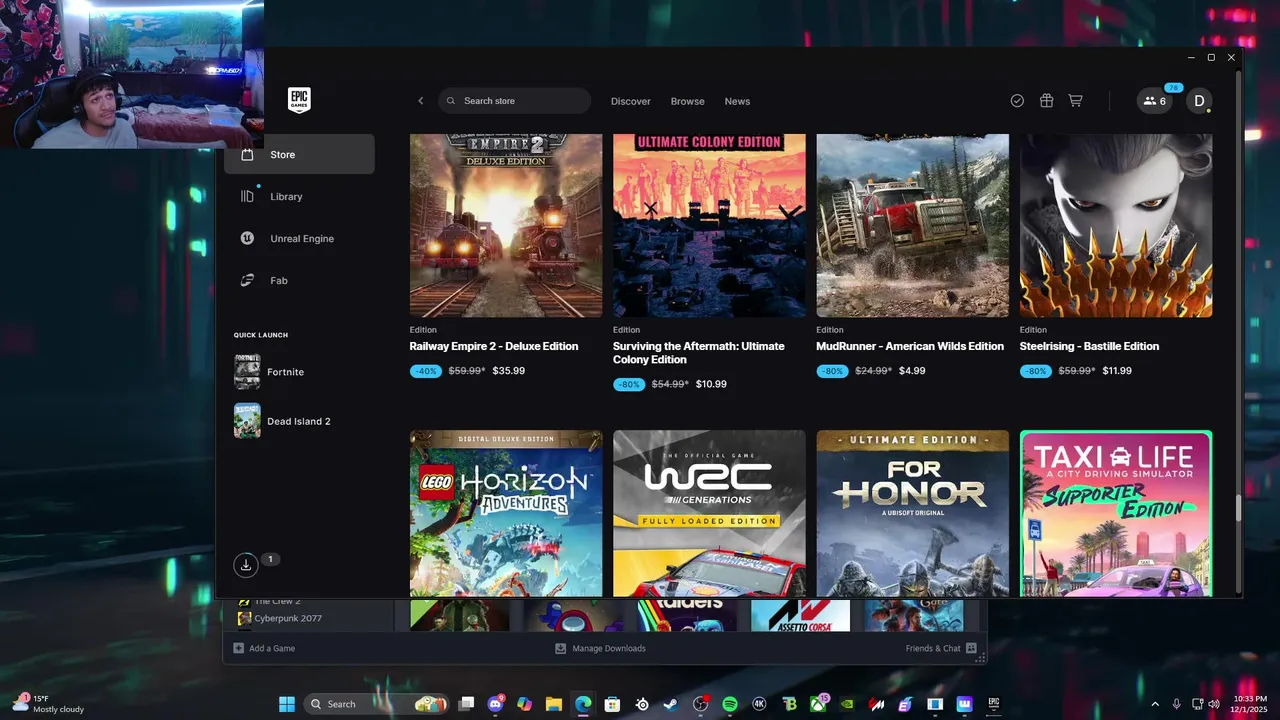
Task: Open For Honor Ultimate Edition cover
Action: (x=913, y=513)
